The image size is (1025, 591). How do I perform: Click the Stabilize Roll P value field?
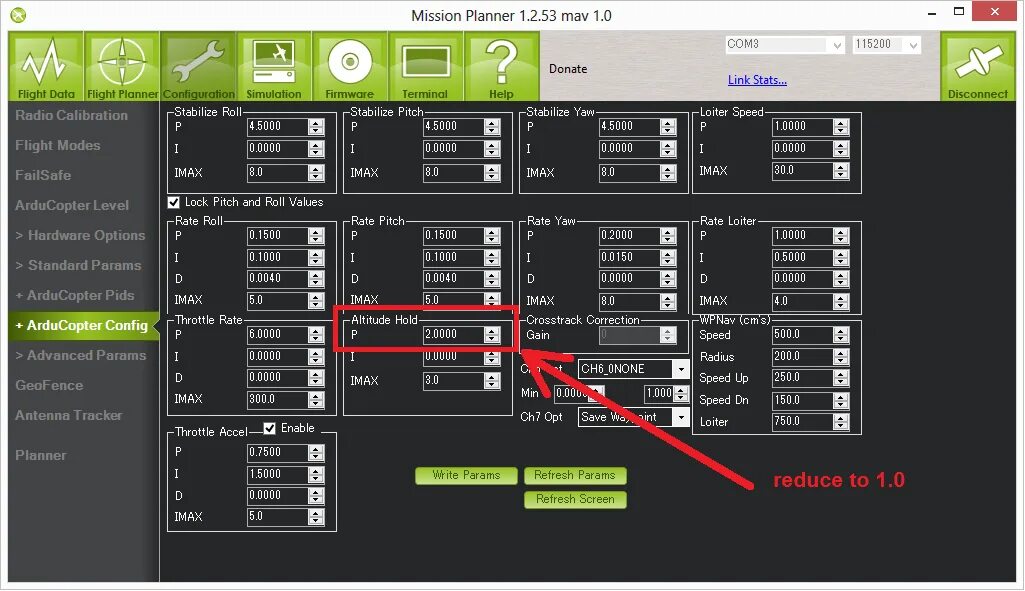click(x=277, y=126)
